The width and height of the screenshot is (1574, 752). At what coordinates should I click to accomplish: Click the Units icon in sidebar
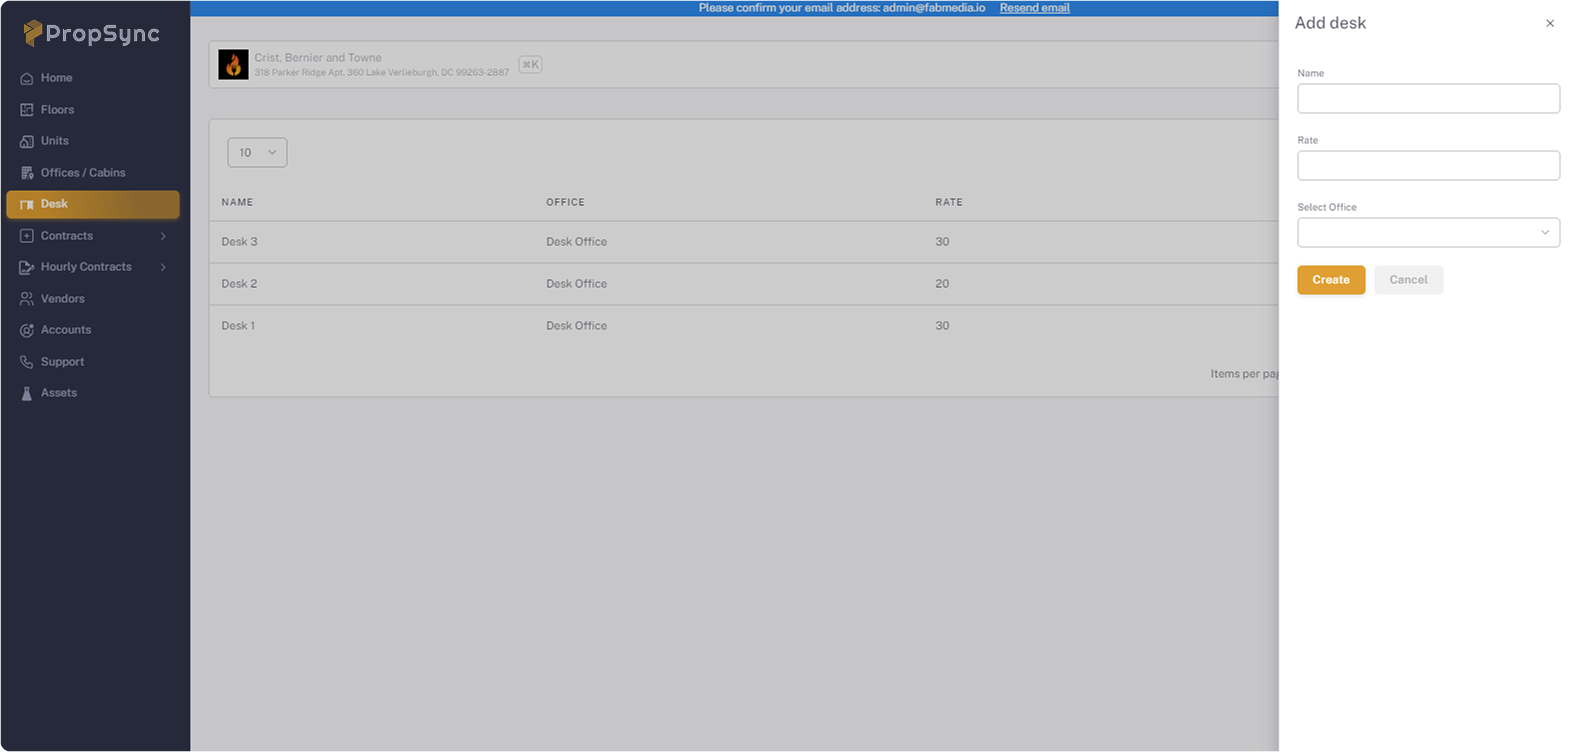(27, 141)
